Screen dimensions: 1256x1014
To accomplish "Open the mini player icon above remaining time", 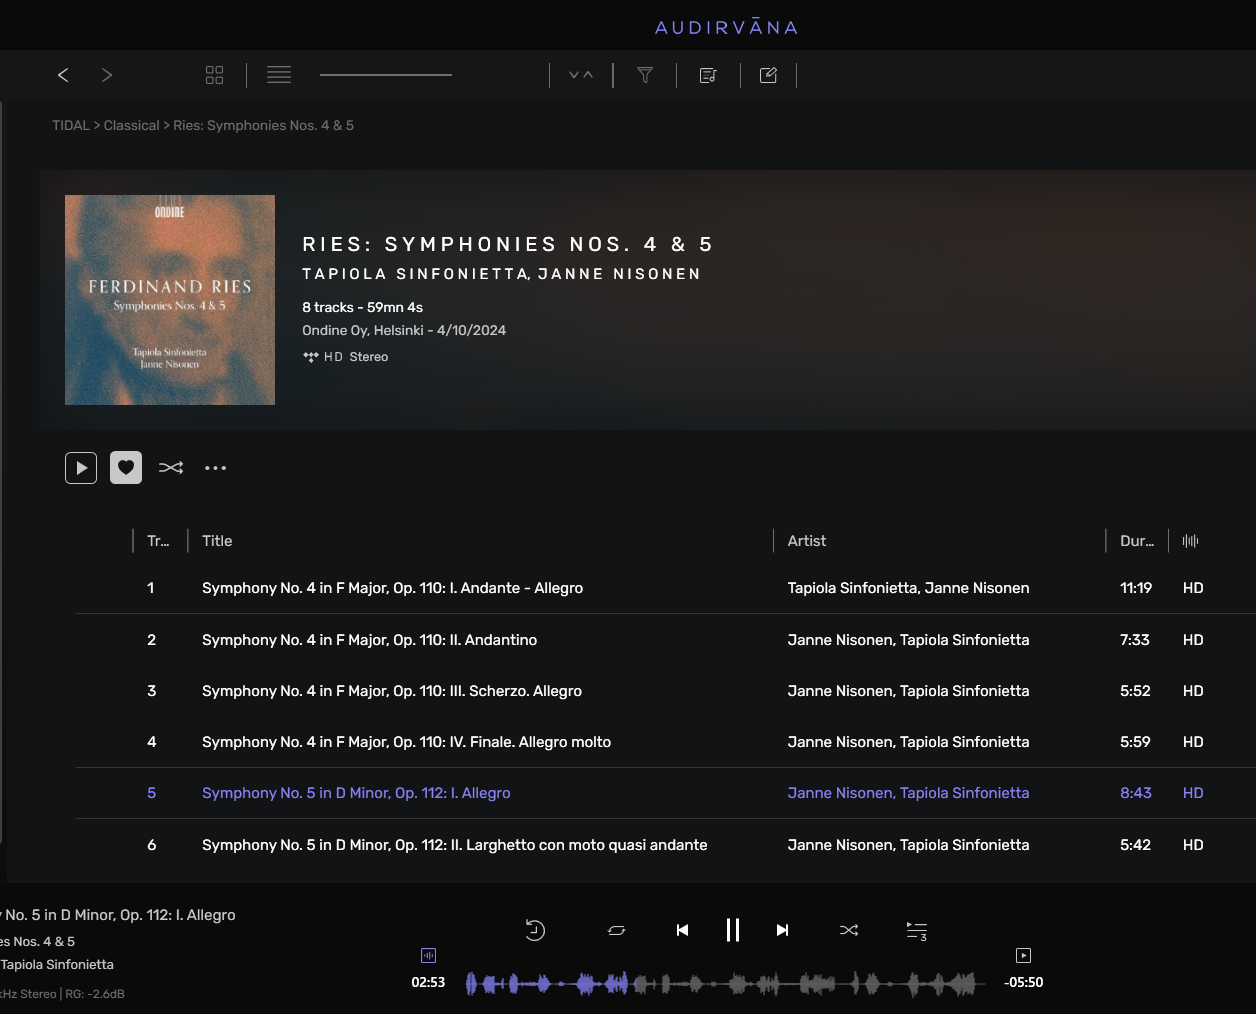I will [x=1023, y=955].
